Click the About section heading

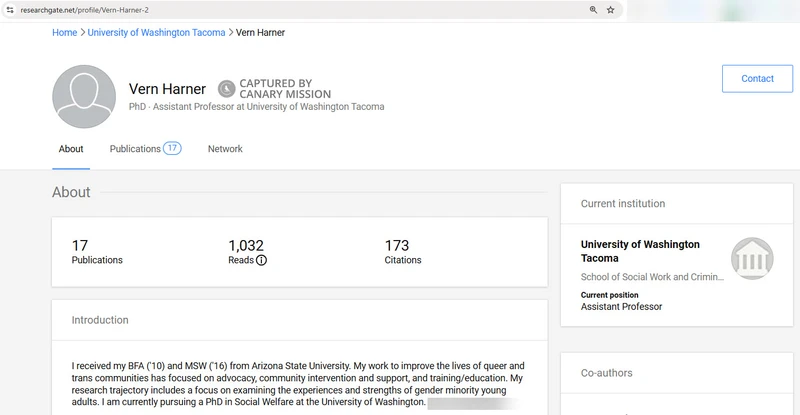coord(71,192)
